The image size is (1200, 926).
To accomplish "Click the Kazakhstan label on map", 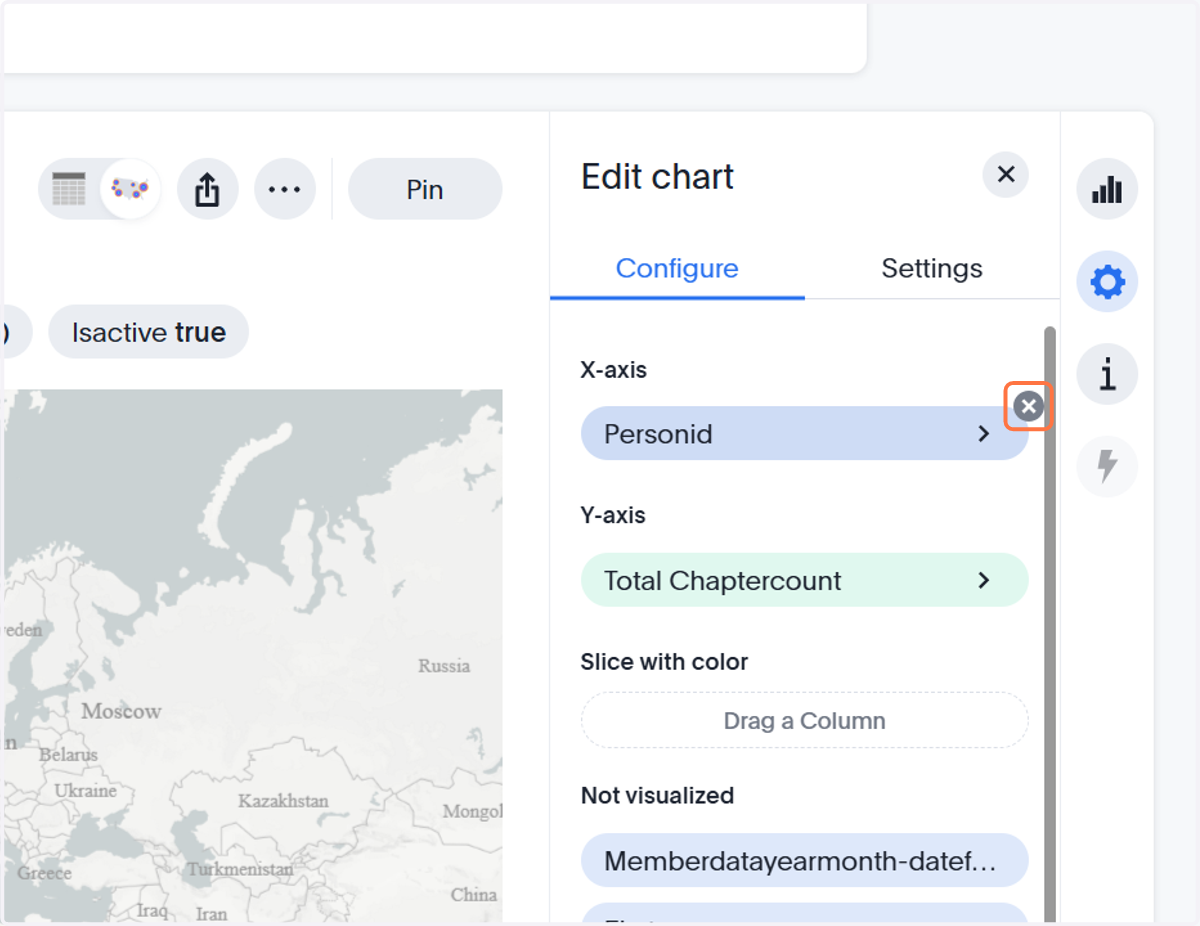I will [x=283, y=801].
